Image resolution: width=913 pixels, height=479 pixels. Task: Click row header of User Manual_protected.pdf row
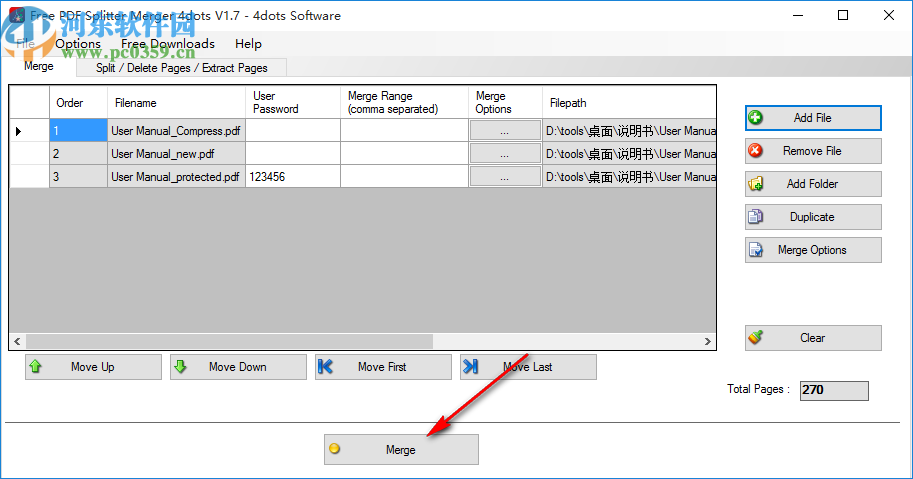[30, 176]
